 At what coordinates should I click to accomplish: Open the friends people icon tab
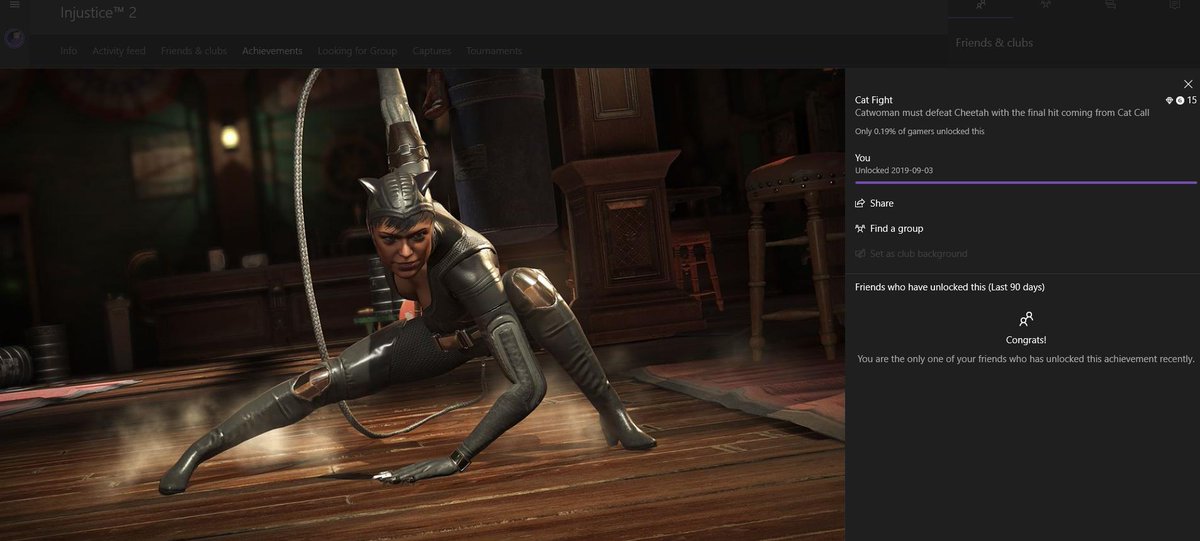pyautogui.click(x=982, y=5)
